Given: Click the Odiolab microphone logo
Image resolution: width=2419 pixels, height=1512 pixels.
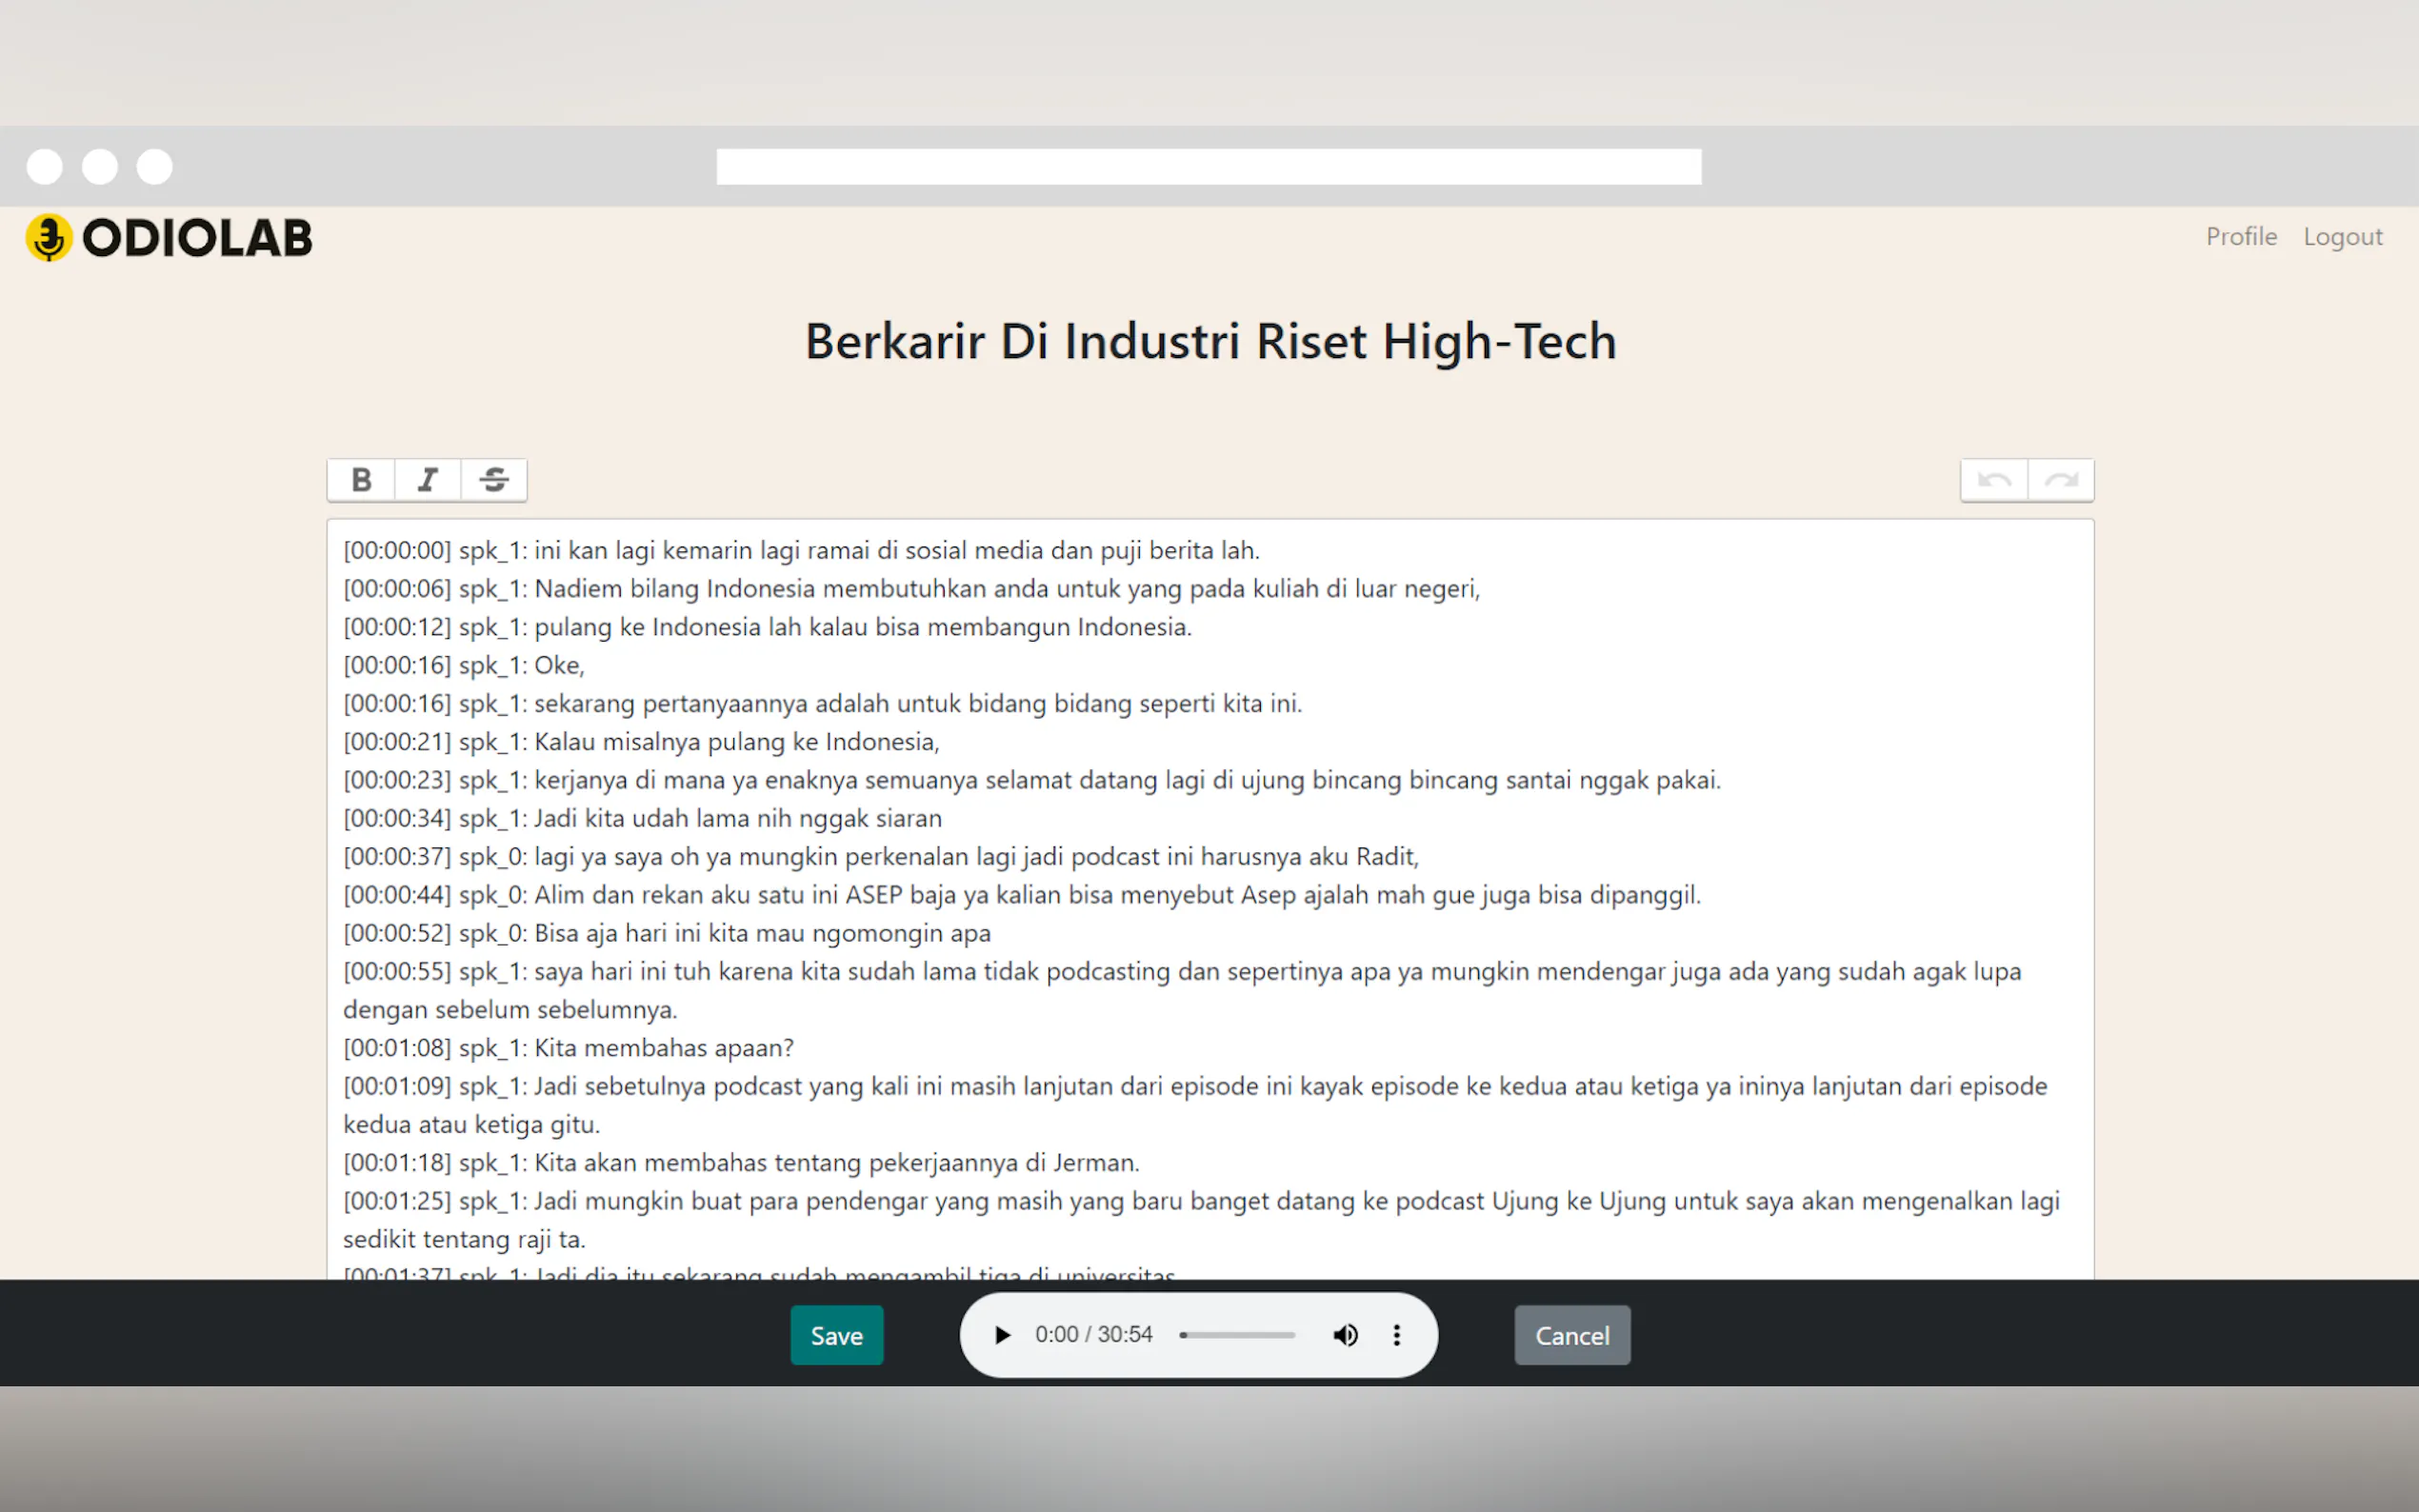Looking at the screenshot, I should (x=49, y=238).
